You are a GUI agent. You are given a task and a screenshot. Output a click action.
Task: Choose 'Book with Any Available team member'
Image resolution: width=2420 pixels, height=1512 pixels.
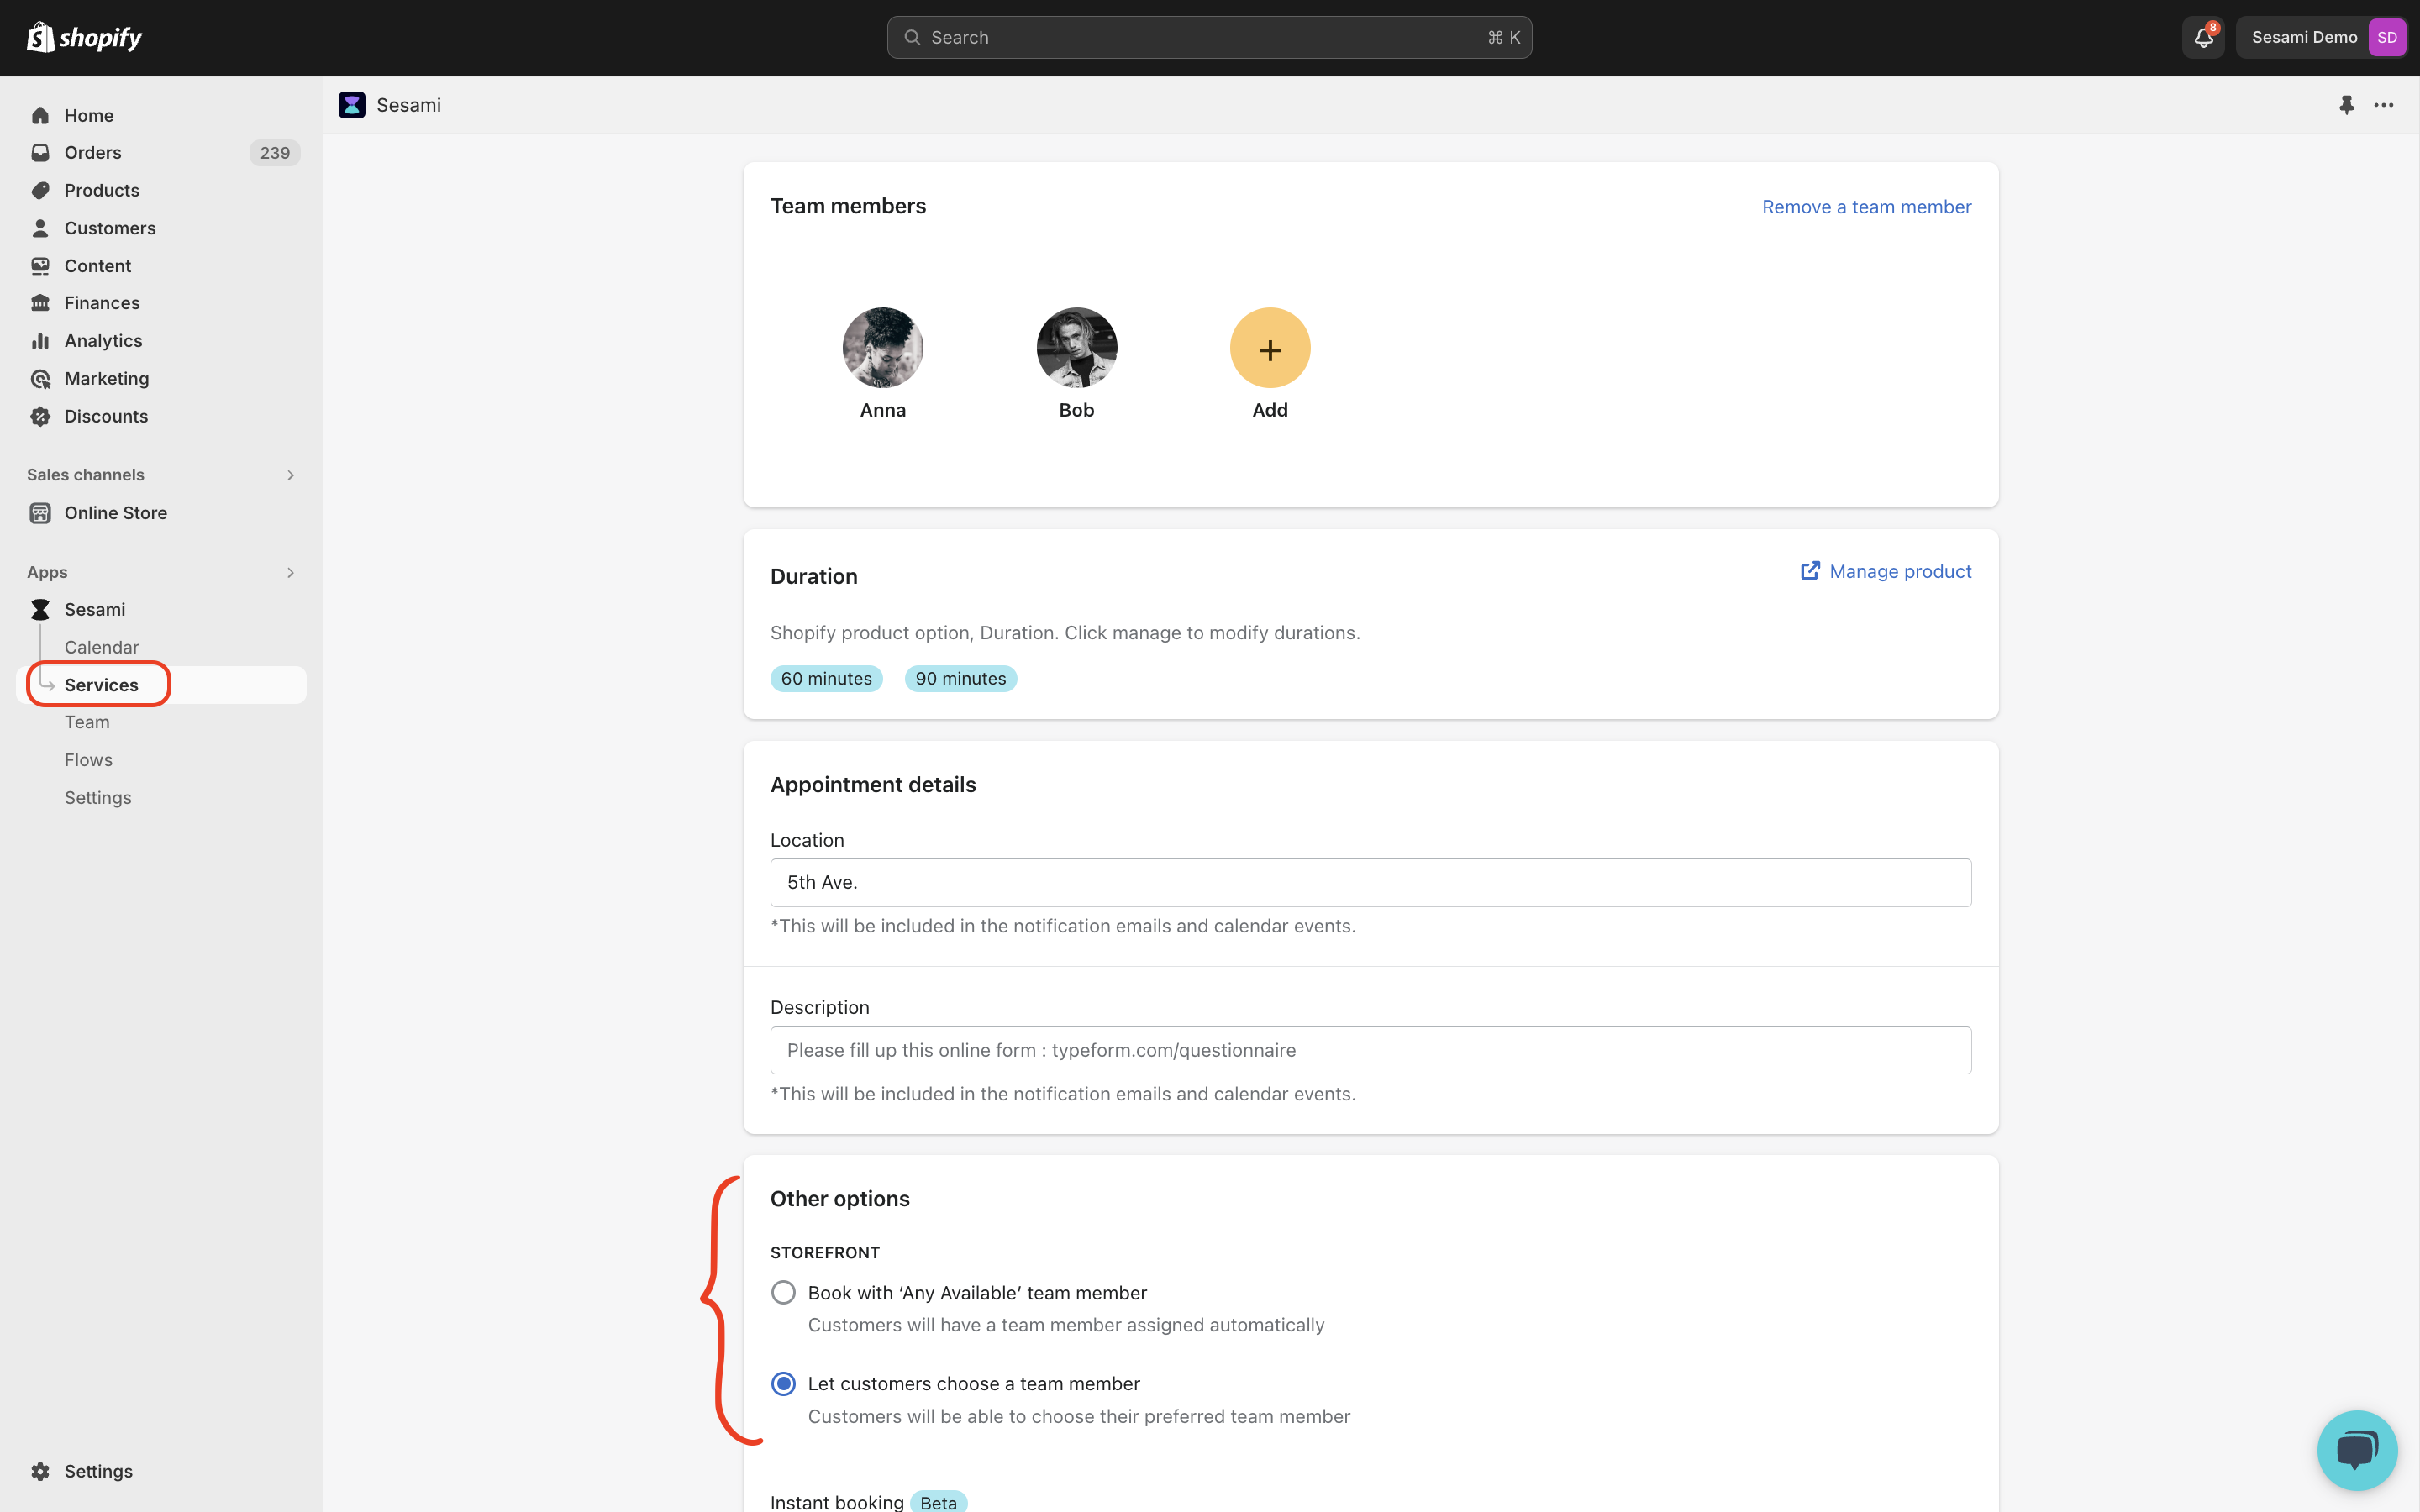[x=783, y=1292]
